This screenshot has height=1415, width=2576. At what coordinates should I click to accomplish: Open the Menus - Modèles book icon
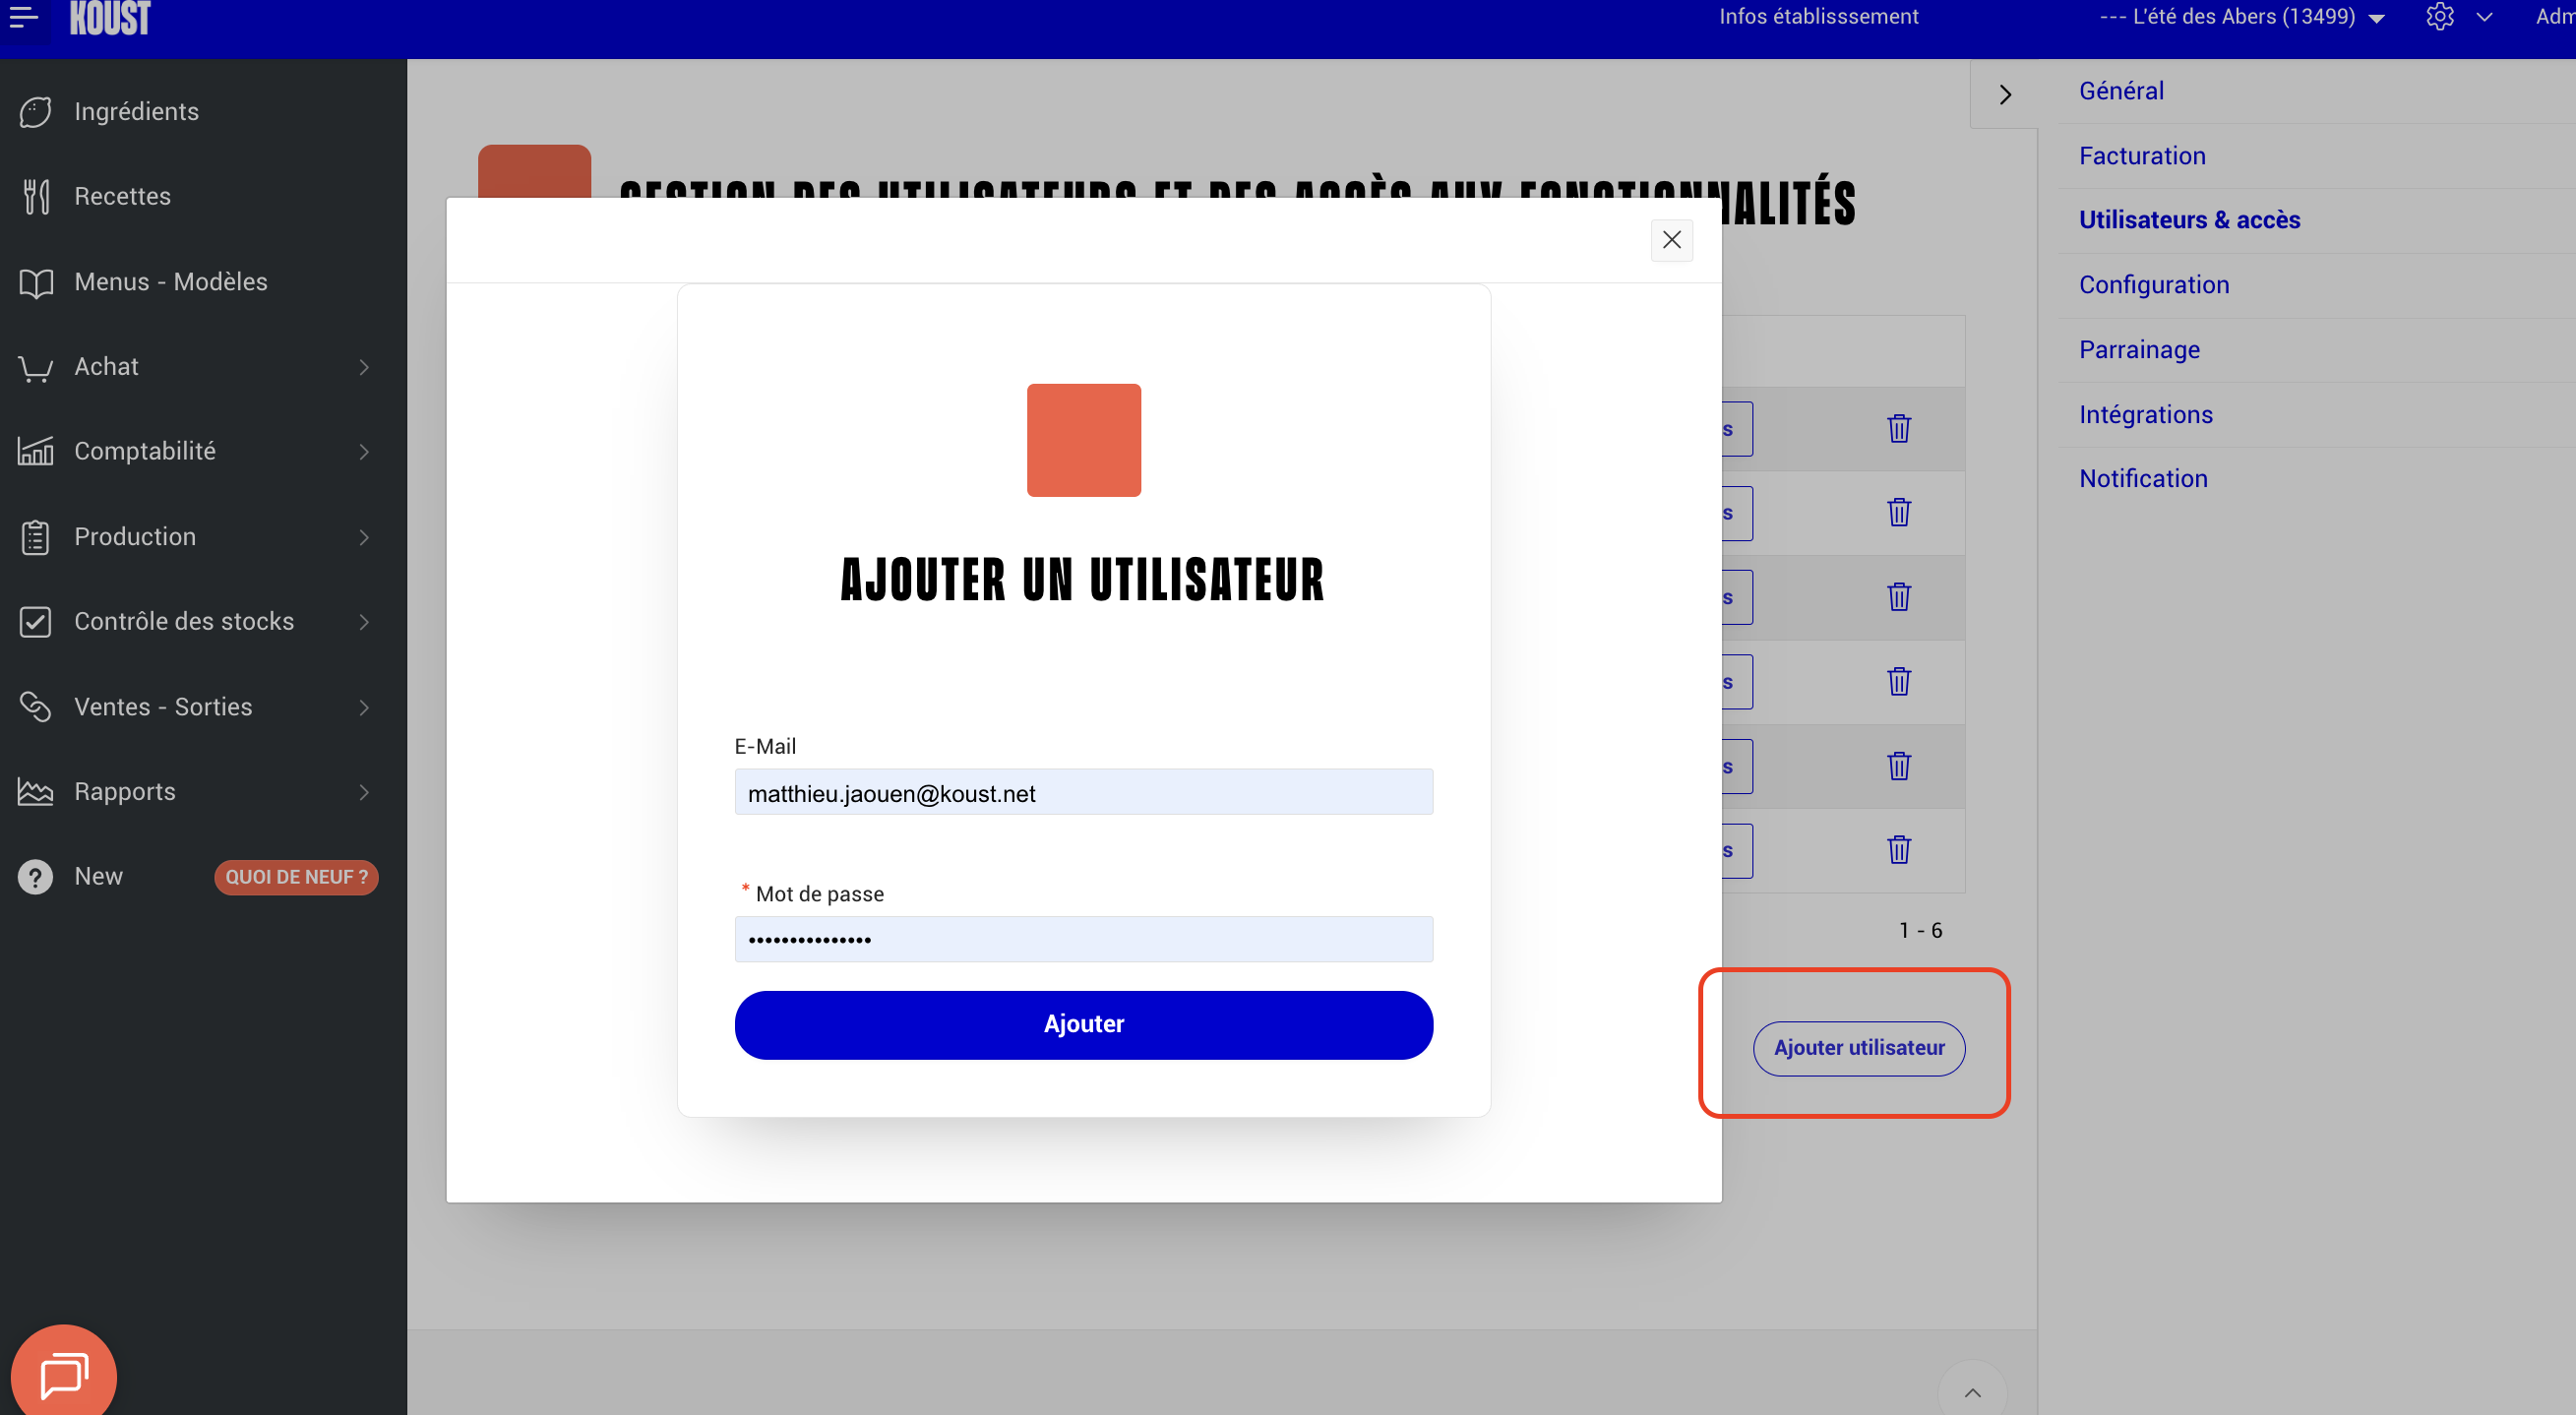coord(36,283)
